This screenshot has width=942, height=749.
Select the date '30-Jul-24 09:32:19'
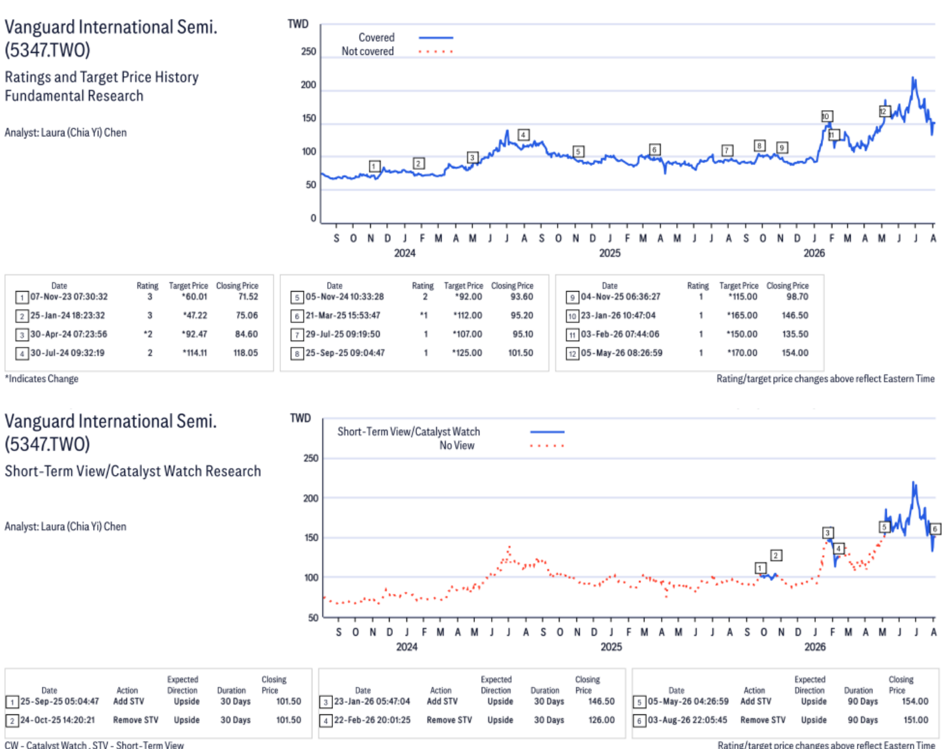coord(67,353)
